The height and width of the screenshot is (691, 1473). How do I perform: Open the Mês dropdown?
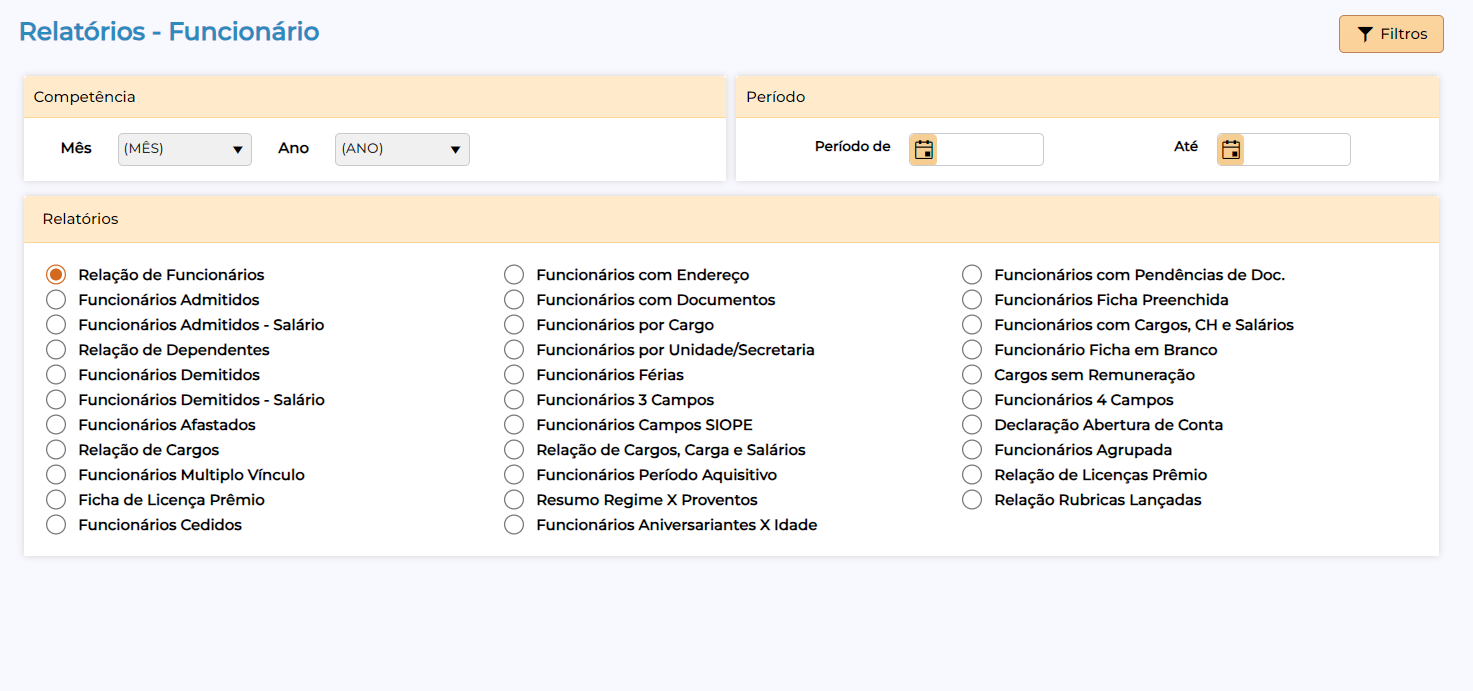(x=184, y=149)
